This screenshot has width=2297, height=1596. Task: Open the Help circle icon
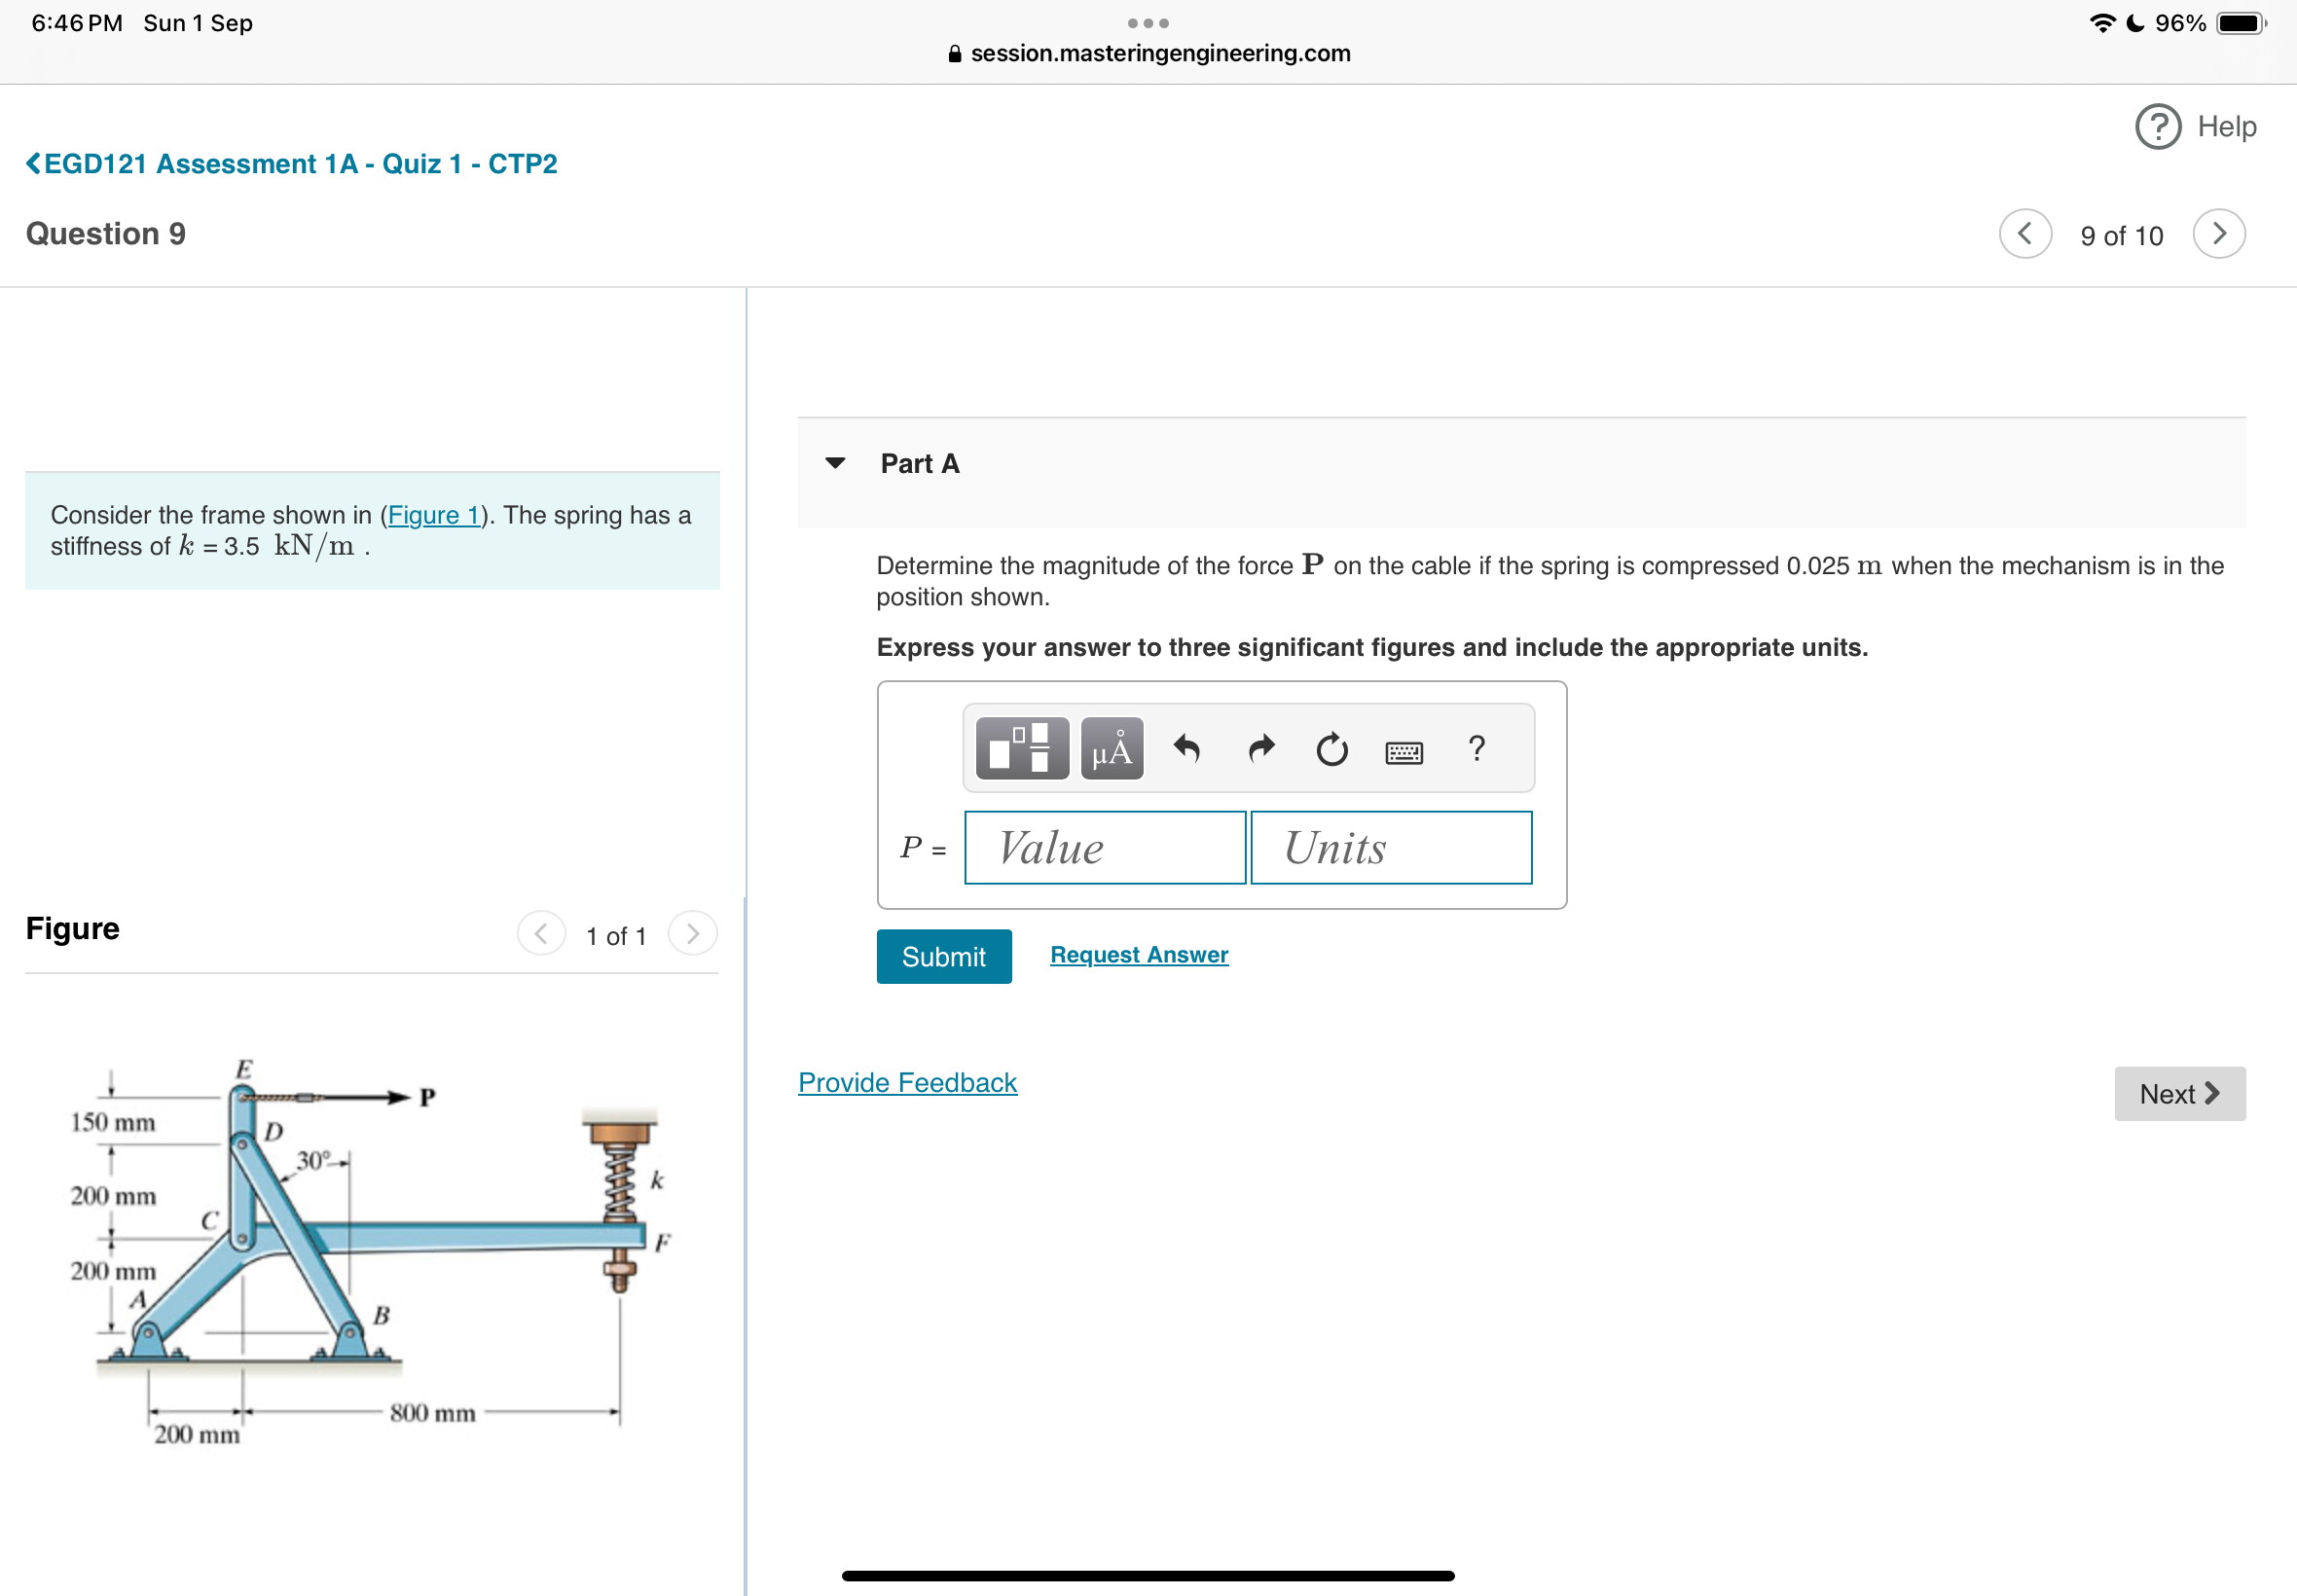pos(2158,127)
